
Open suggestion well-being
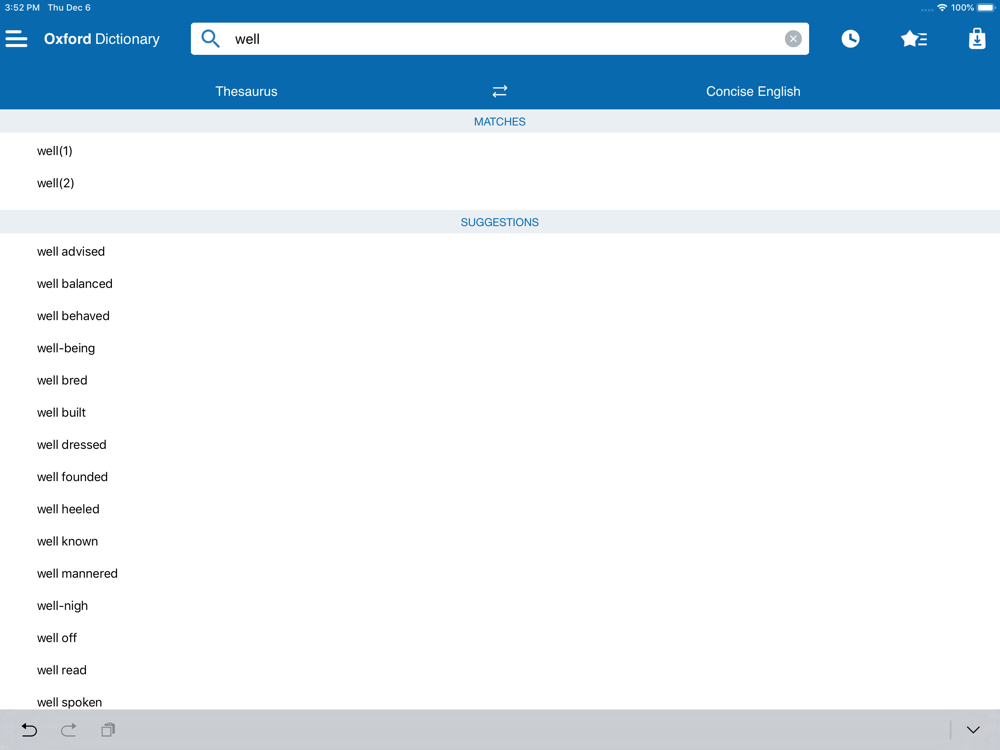500,348
